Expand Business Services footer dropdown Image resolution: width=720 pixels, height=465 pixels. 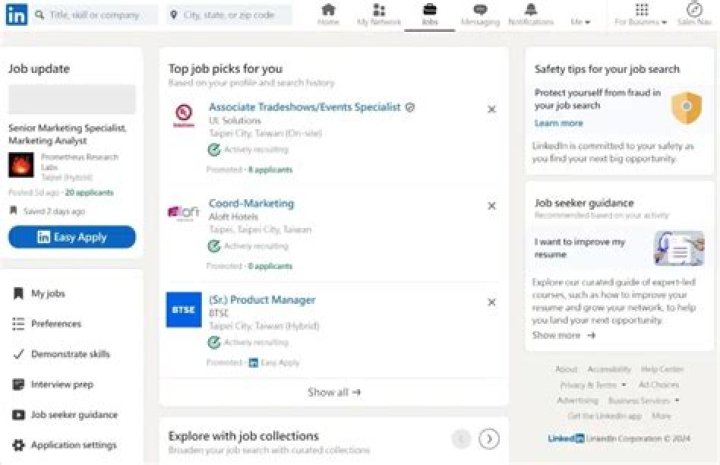643,400
